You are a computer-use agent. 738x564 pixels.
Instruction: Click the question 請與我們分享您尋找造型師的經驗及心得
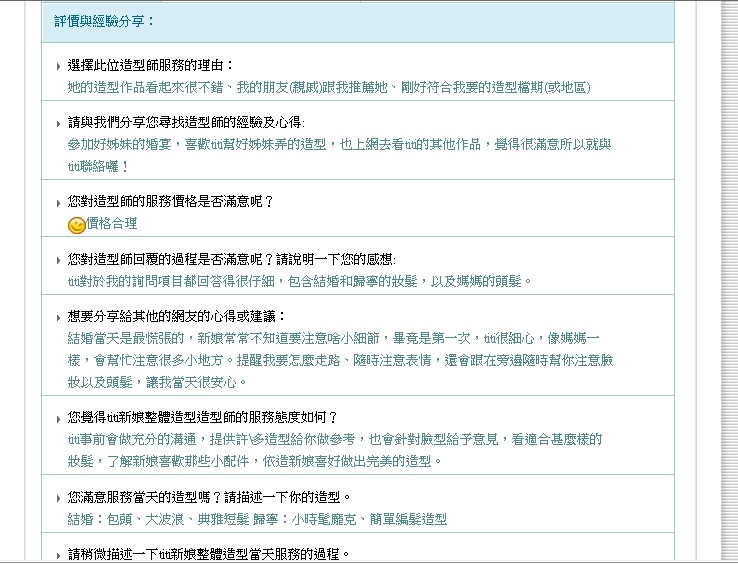186,122
